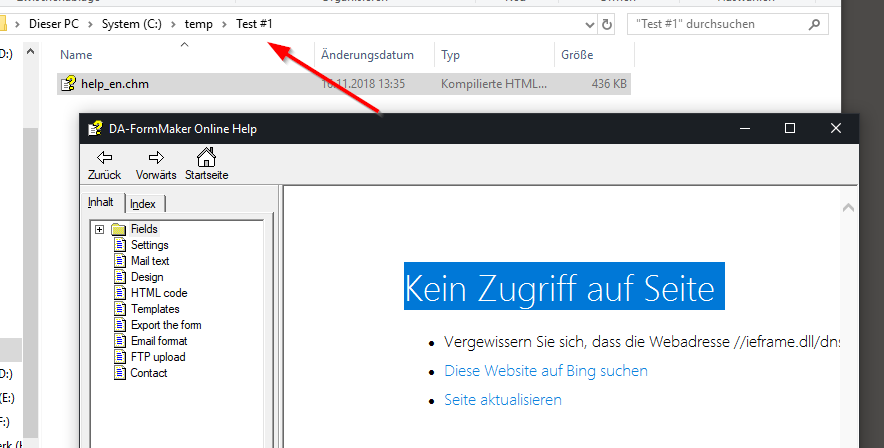Refresh the Explorer address bar
The width and height of the screenshot is (884, 448).
(x=607, y=24)
